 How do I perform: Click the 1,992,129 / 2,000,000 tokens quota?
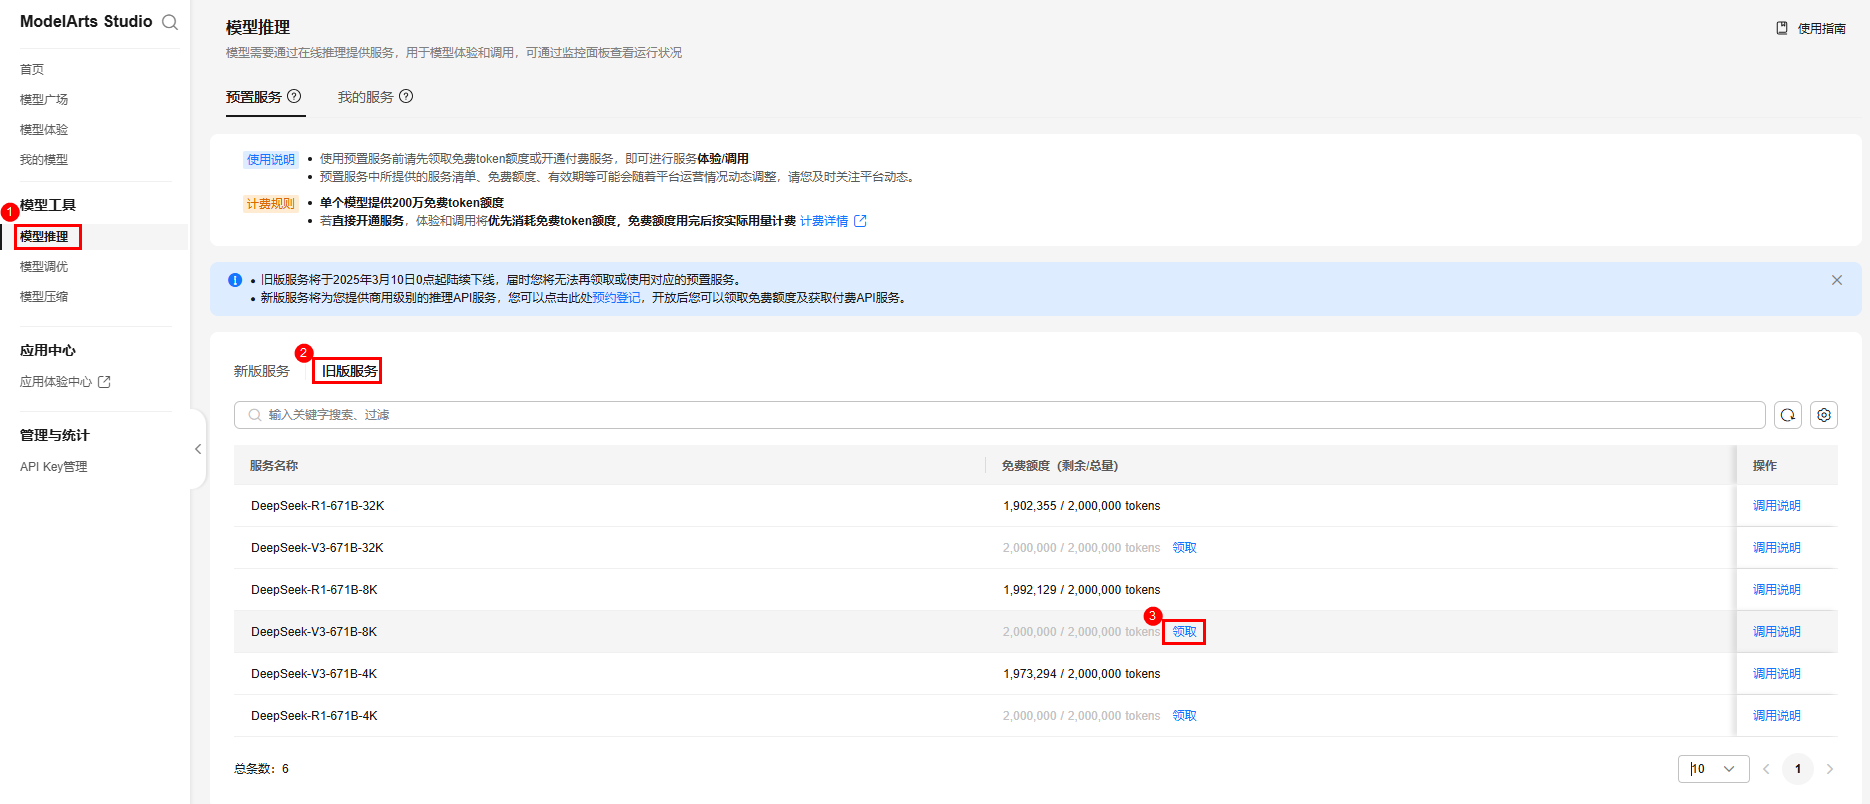1082,590
